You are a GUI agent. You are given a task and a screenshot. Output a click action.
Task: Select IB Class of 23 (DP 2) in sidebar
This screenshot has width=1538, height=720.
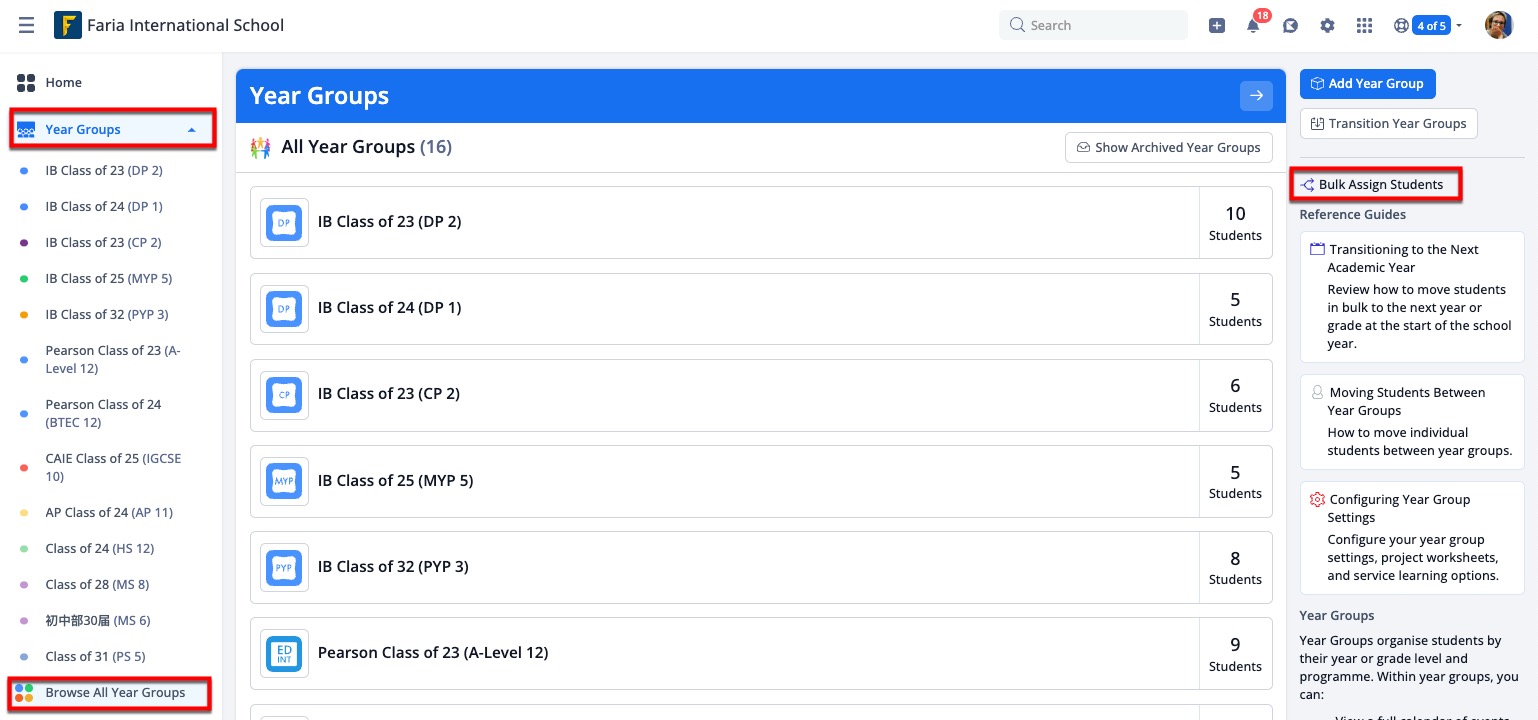(x=104, y=170)
